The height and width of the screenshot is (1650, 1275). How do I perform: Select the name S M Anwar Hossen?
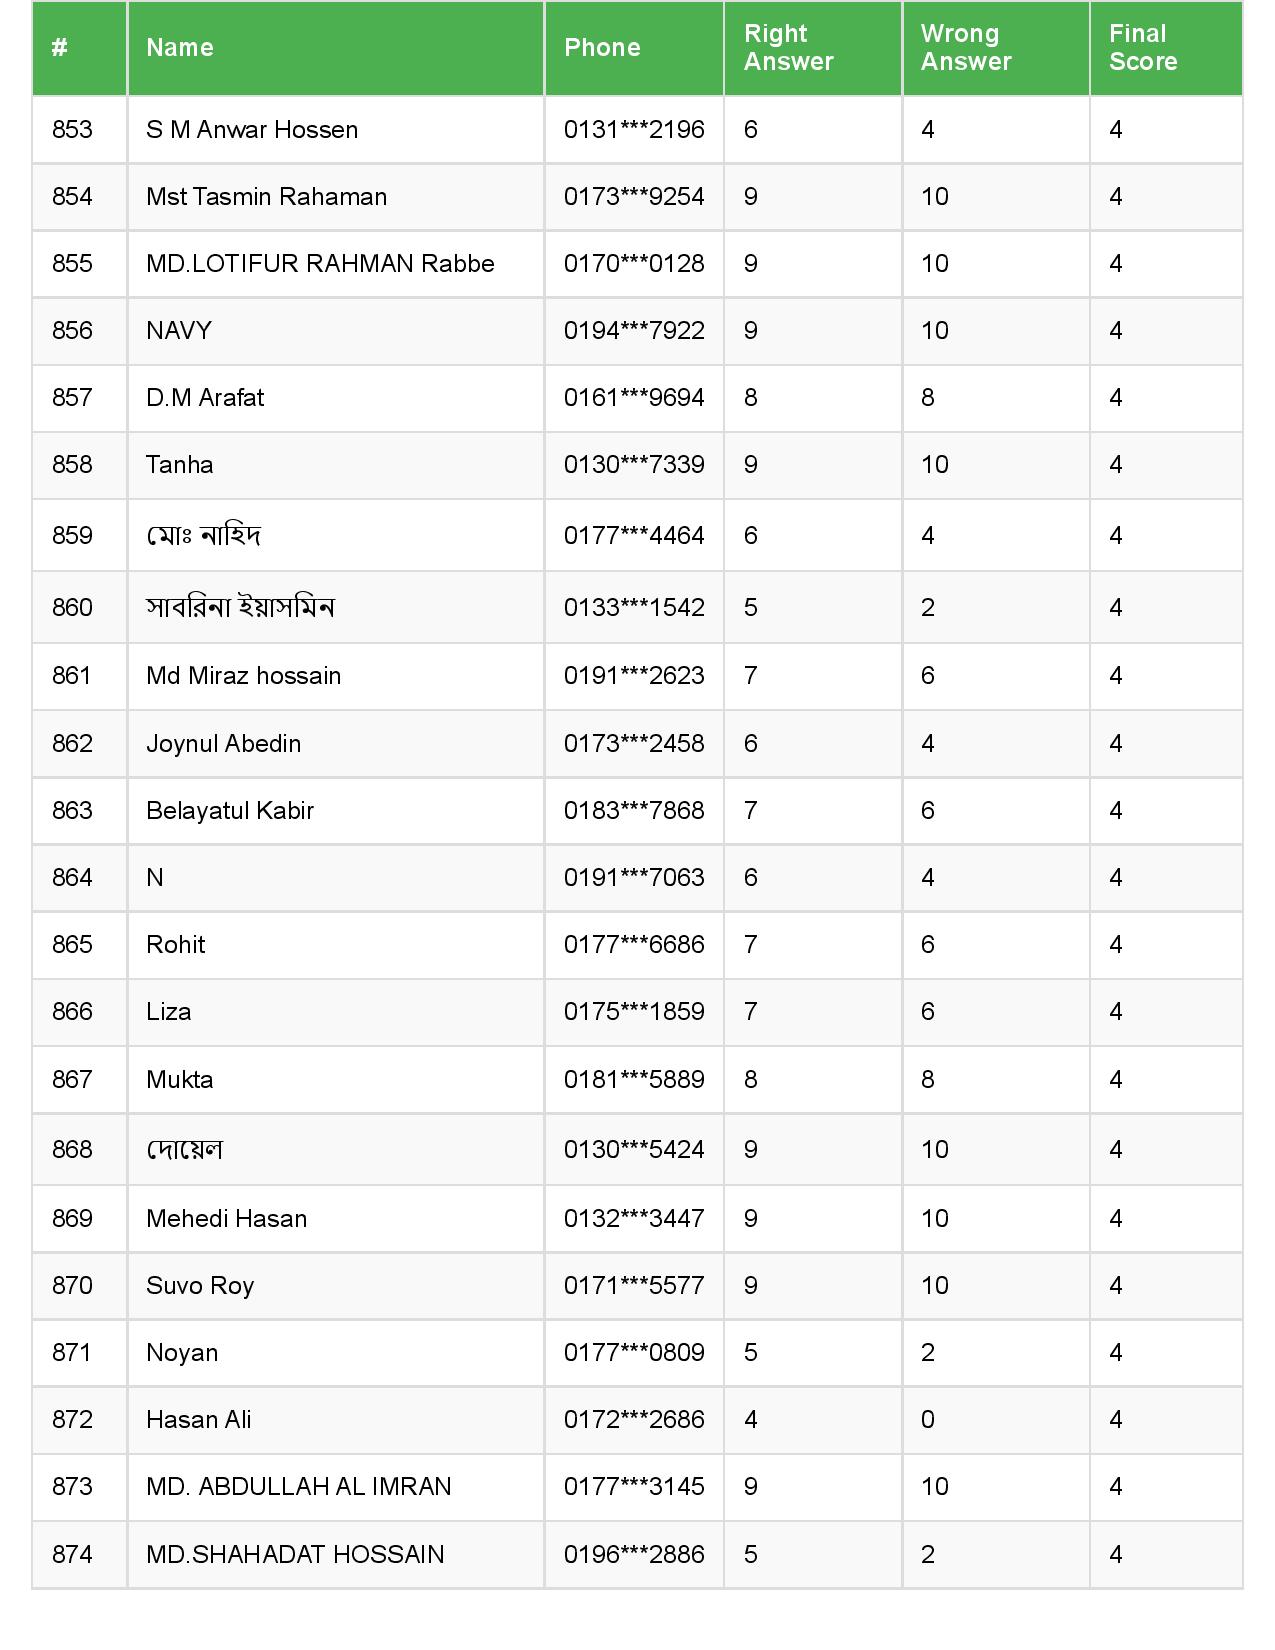(x=252, y=130)
